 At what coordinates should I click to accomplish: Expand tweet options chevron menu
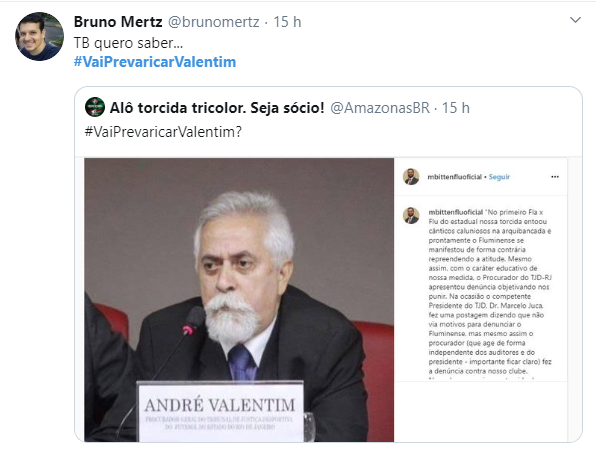(x=575, y=20)
